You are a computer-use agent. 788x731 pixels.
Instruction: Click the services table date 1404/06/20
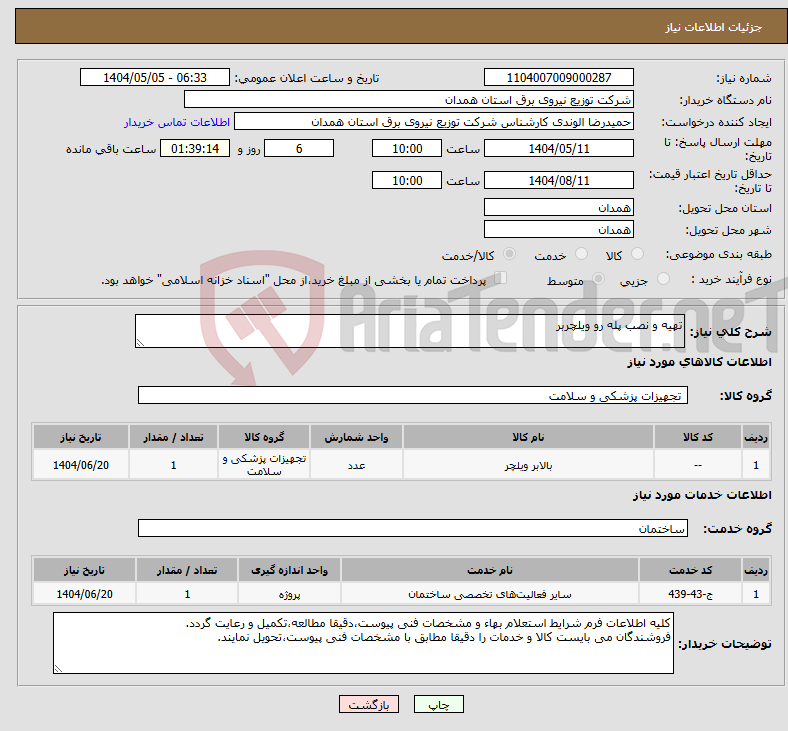(x=84, y=594)
